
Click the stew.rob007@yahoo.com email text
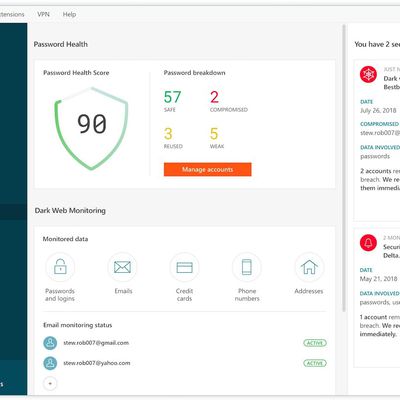pyautogui.click(x=97, y=363)
